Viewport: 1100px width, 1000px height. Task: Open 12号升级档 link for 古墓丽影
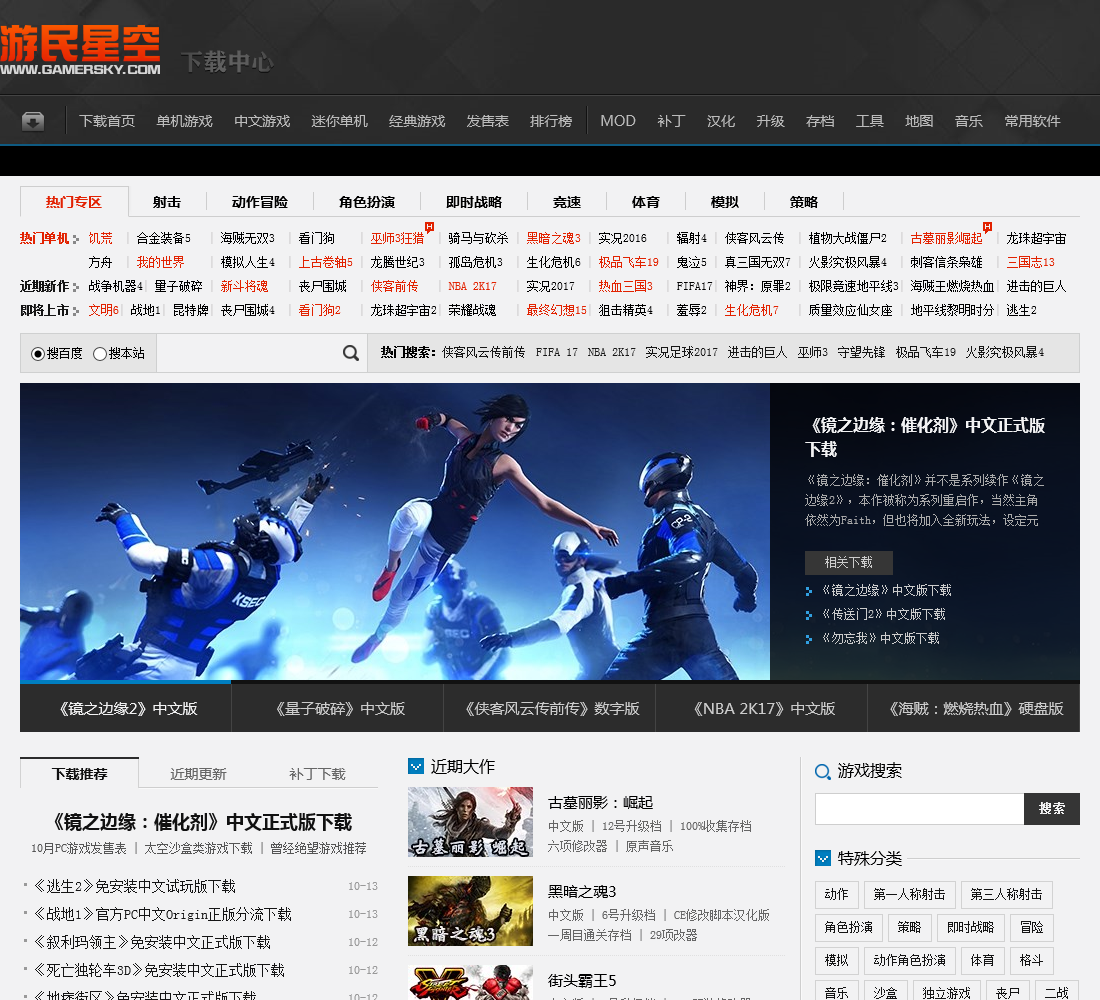[631, 826]
